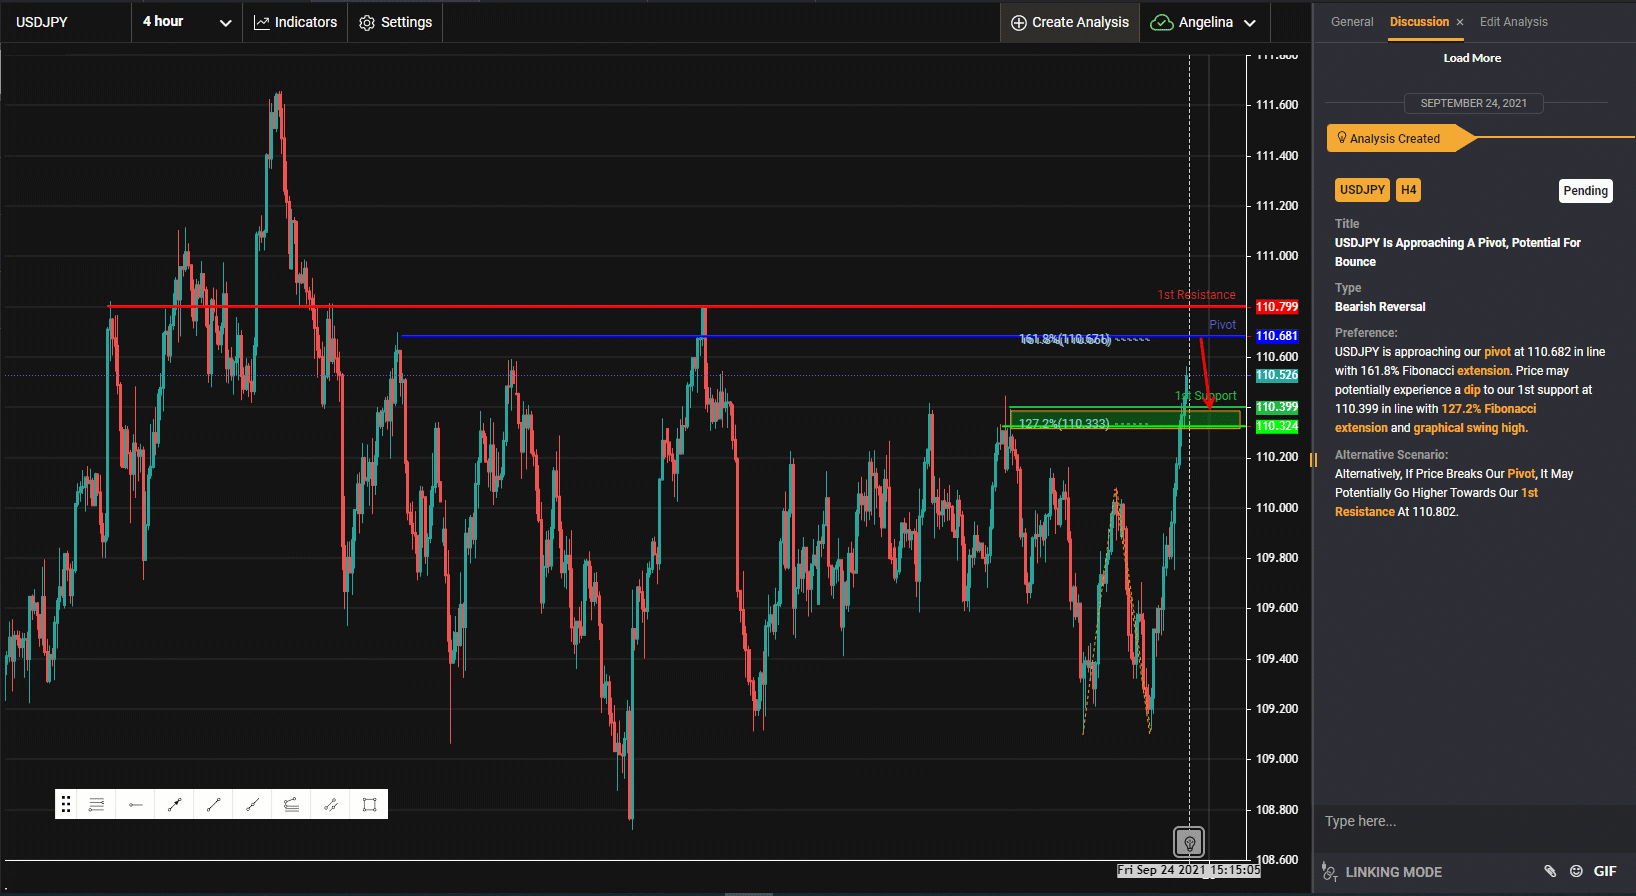The image size is (1636, 896).
Task: Click the analysis title 'USDJPY Is Approaching A Pivot'
Action: (1458, 252)
